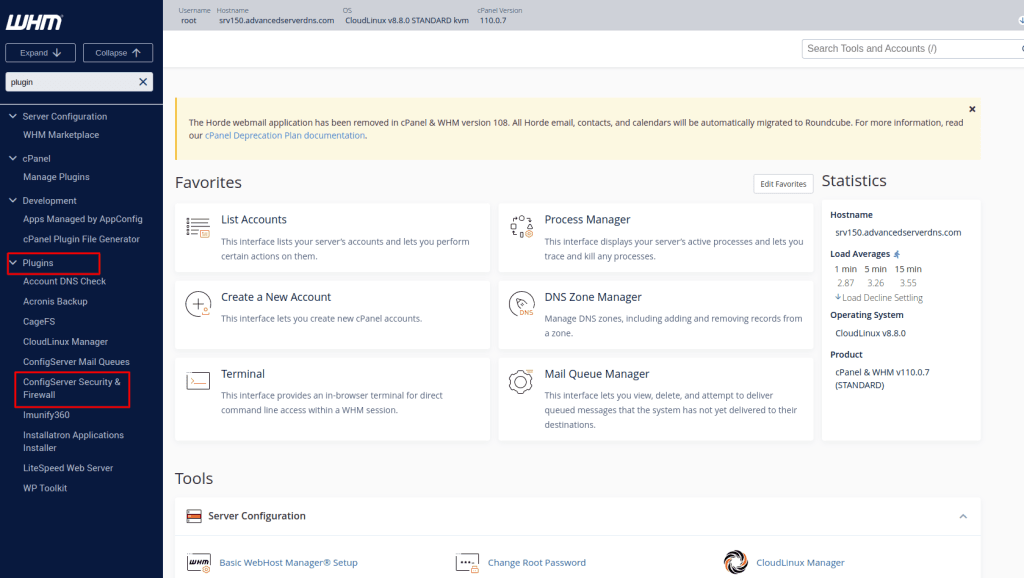
Task: Open the Basic WebHost Manager Setup link
Action: pos(288,562)
